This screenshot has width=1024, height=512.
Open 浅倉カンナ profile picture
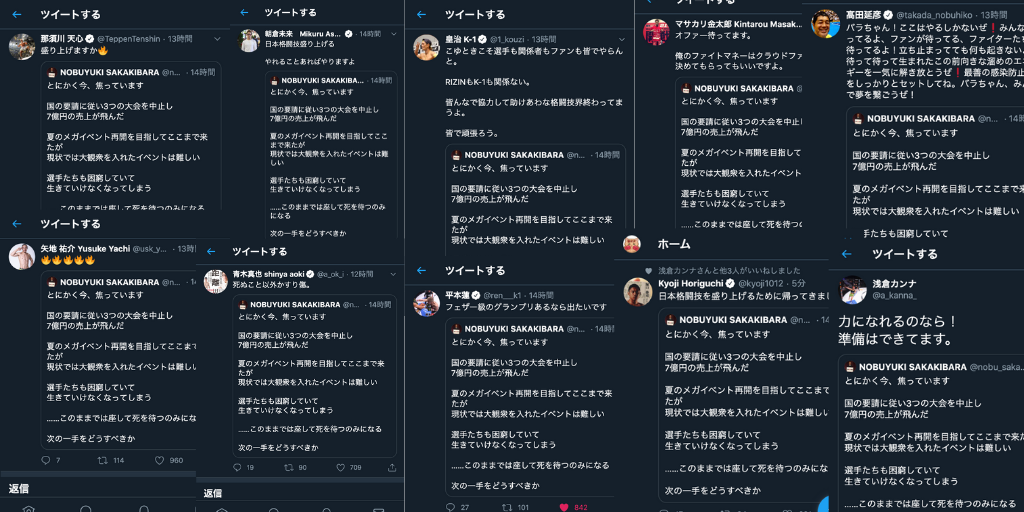click(852, 289)
